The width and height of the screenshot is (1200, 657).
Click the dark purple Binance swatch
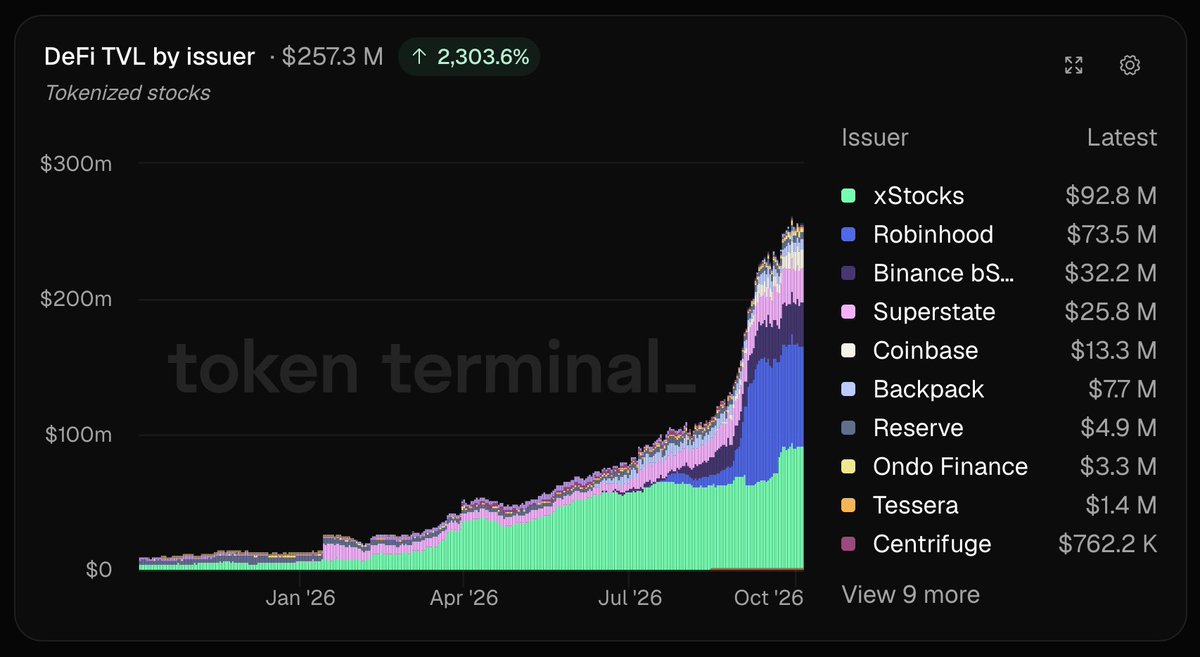849,273
